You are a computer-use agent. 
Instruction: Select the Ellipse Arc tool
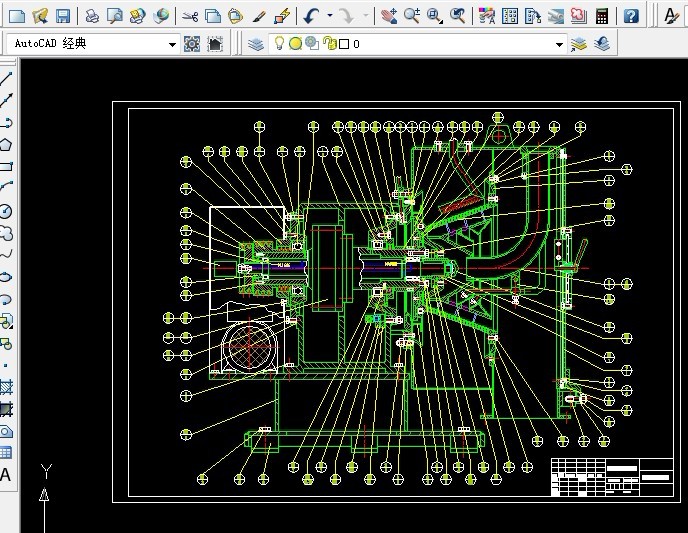point(6,299)
